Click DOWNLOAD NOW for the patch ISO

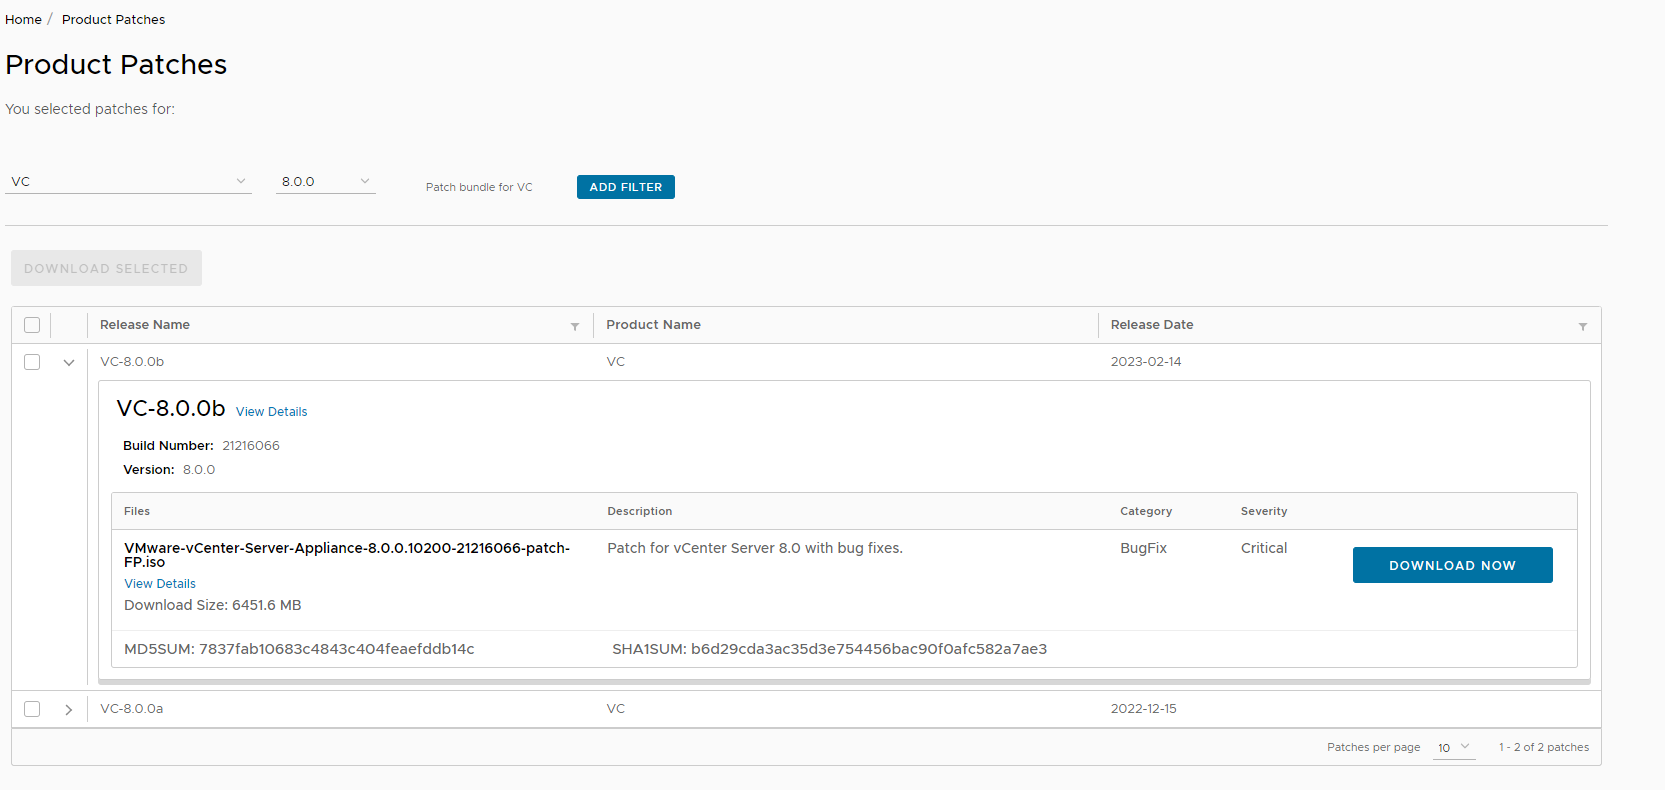coord(1452,565)
